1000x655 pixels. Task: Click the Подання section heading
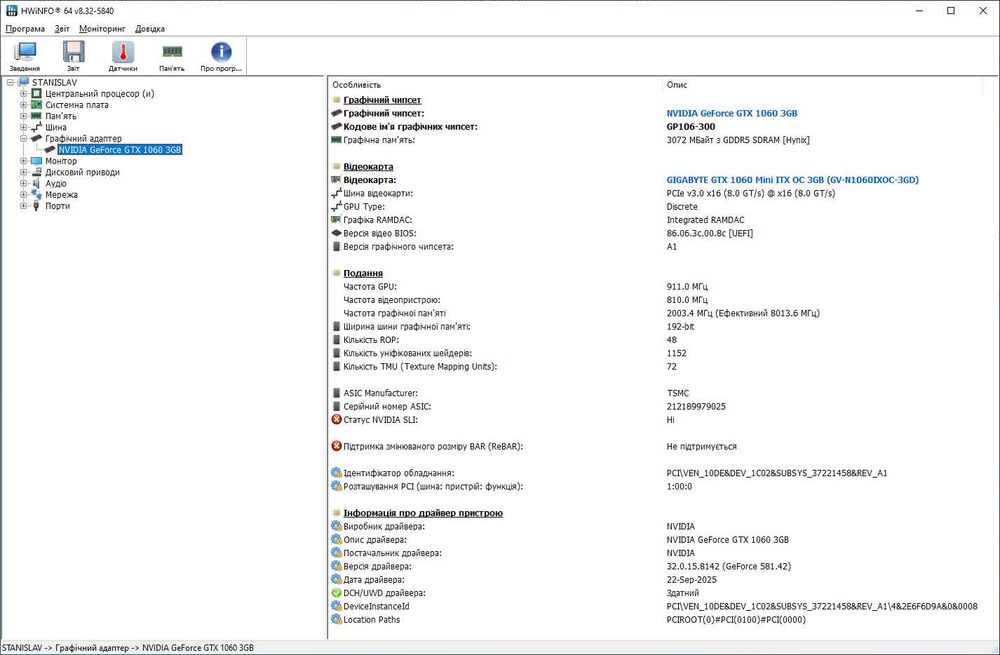[x=363, y=273]
